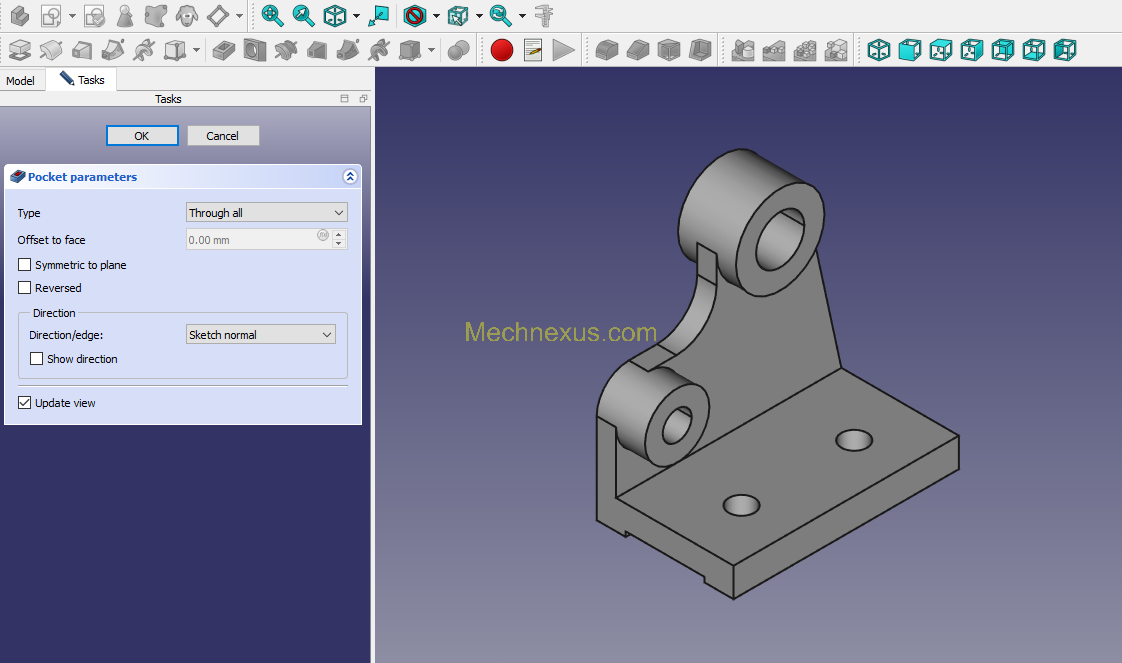Switch to the Tasks tab

coord(82,79)
